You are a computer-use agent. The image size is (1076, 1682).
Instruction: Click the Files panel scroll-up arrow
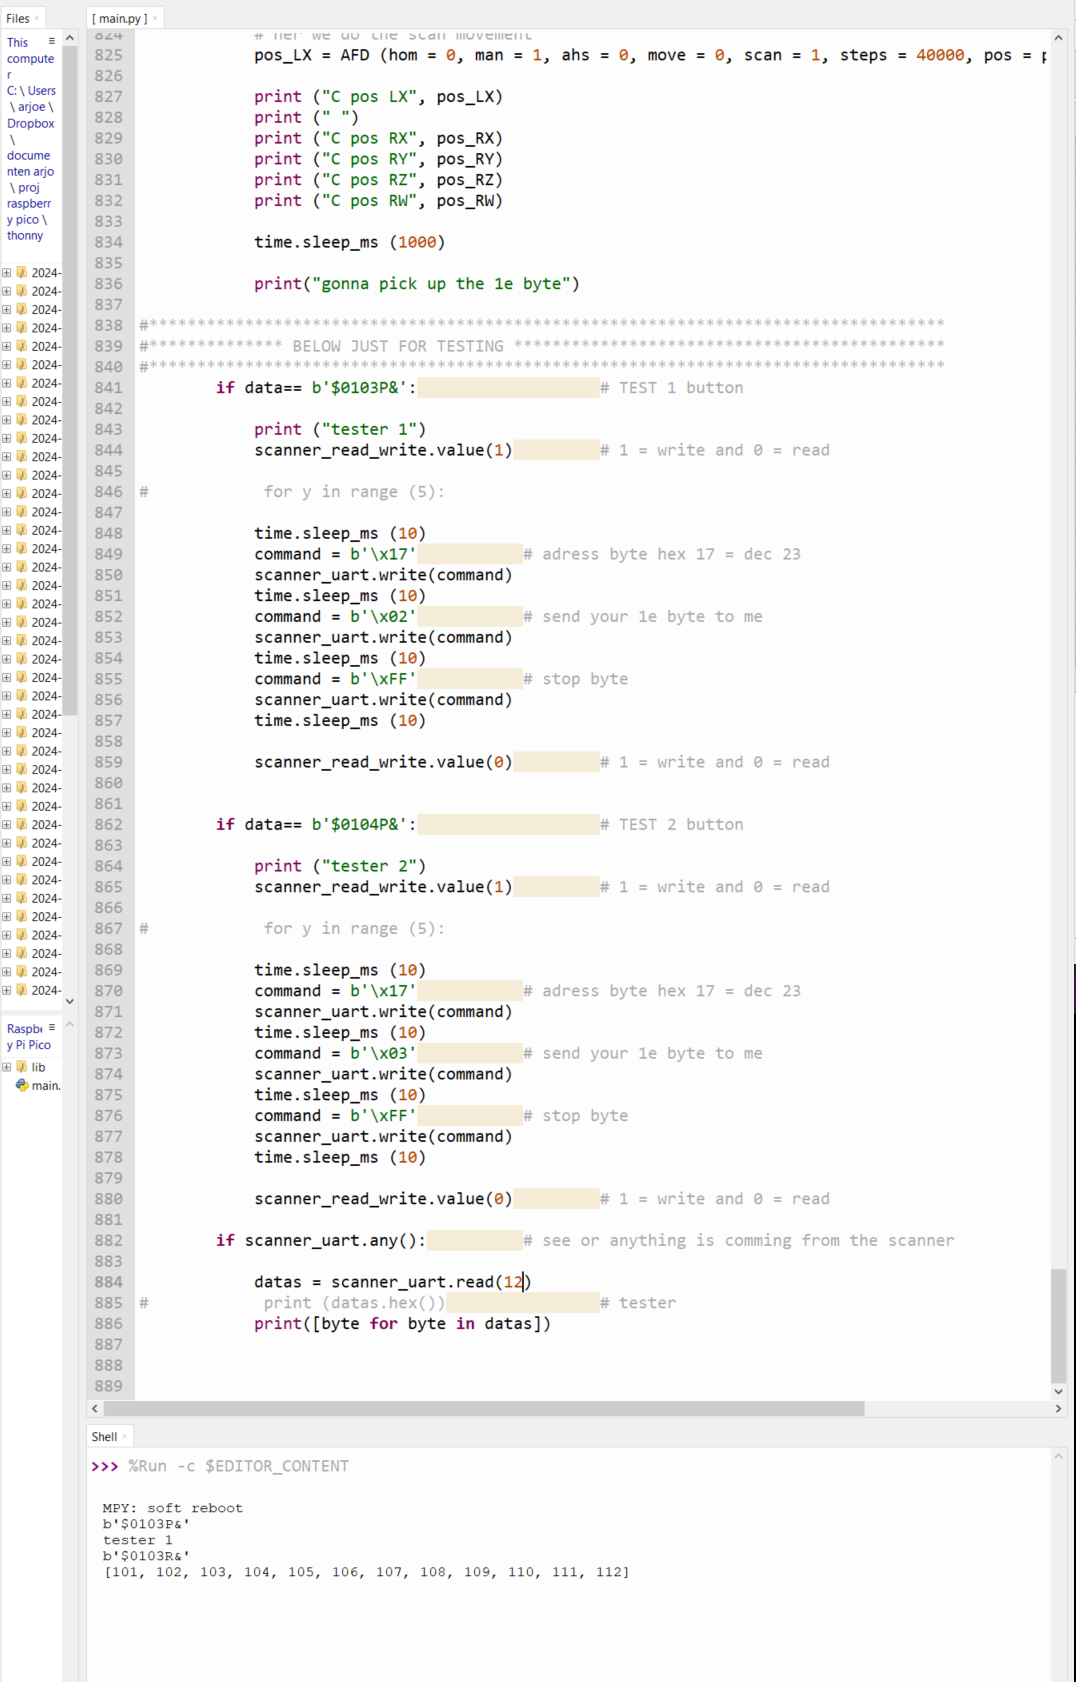click(x=69, y=38)
